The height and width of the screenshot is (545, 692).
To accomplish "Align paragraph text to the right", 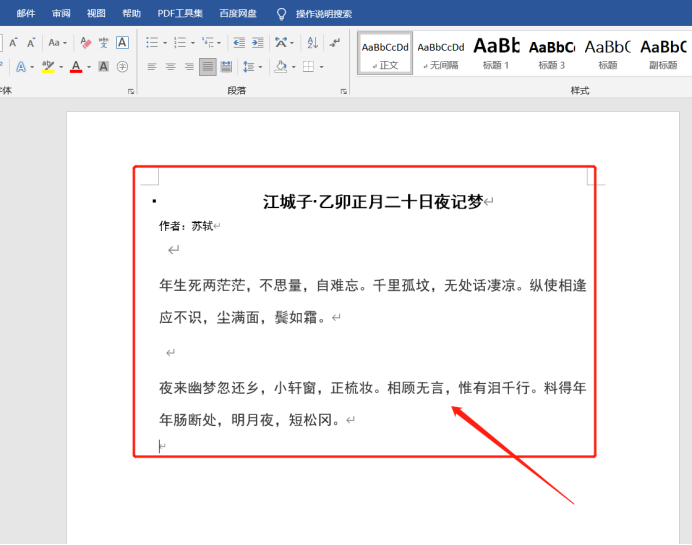I will coord(189,67).
